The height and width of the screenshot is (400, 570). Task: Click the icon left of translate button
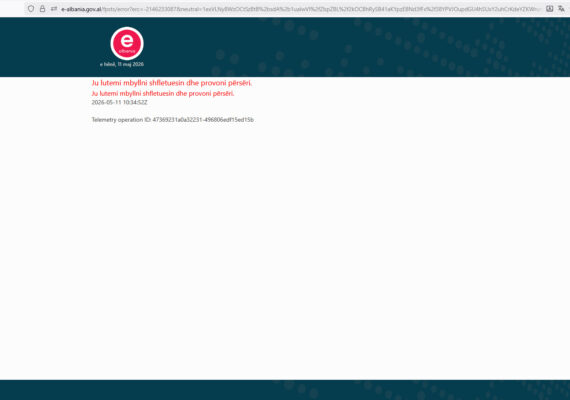549,9
